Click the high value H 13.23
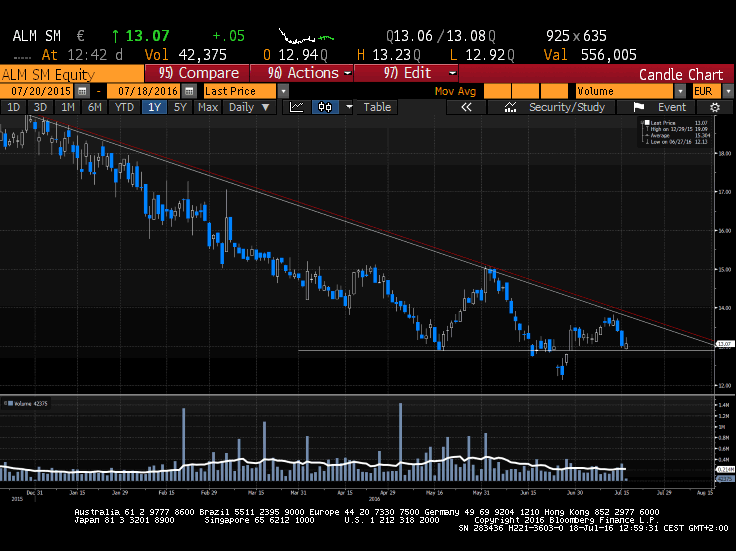Image resolution: width=736 pixels, height=551 pixels. click(x=388, y=55)
